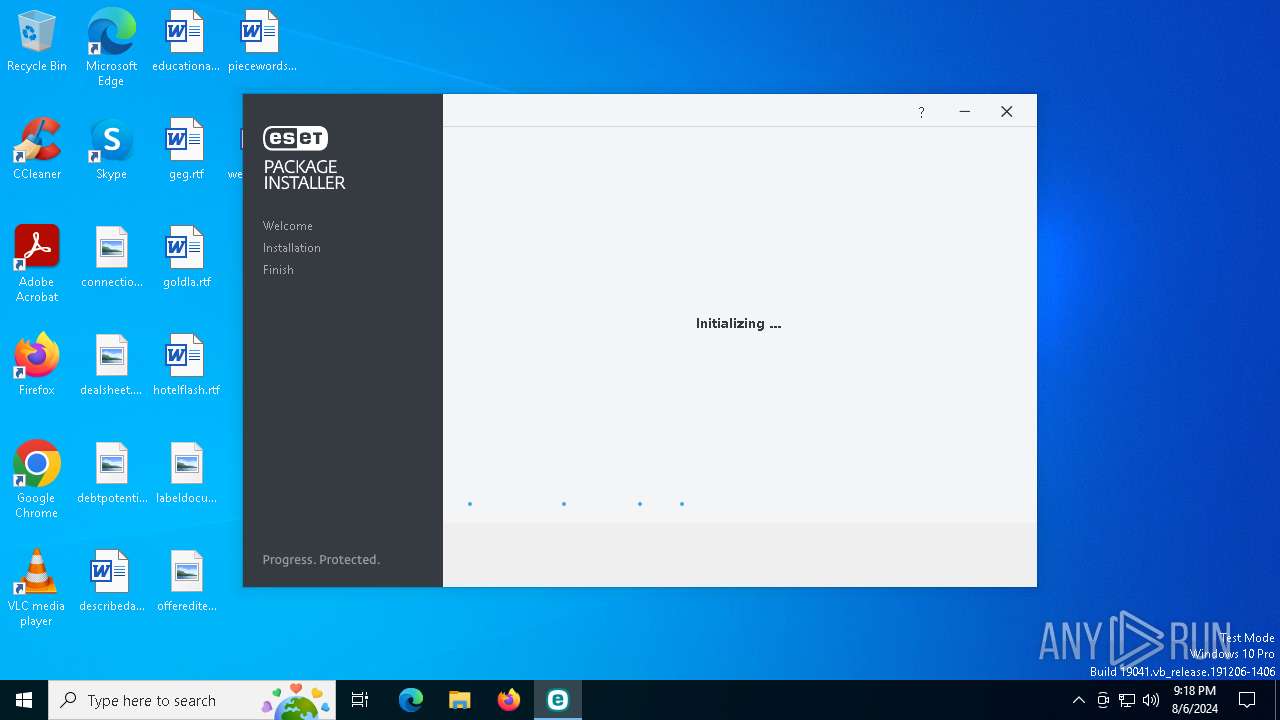Launch Microsoft Edge from the taskbar

point(411,700)
